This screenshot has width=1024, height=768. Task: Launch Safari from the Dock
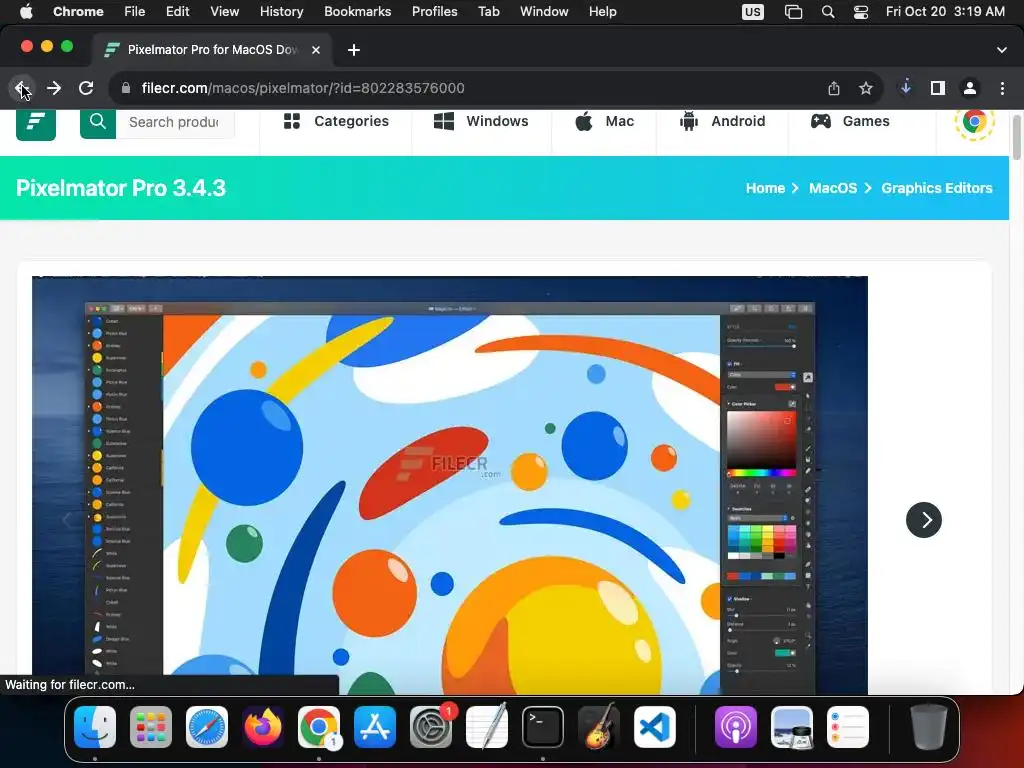[207, 727]
